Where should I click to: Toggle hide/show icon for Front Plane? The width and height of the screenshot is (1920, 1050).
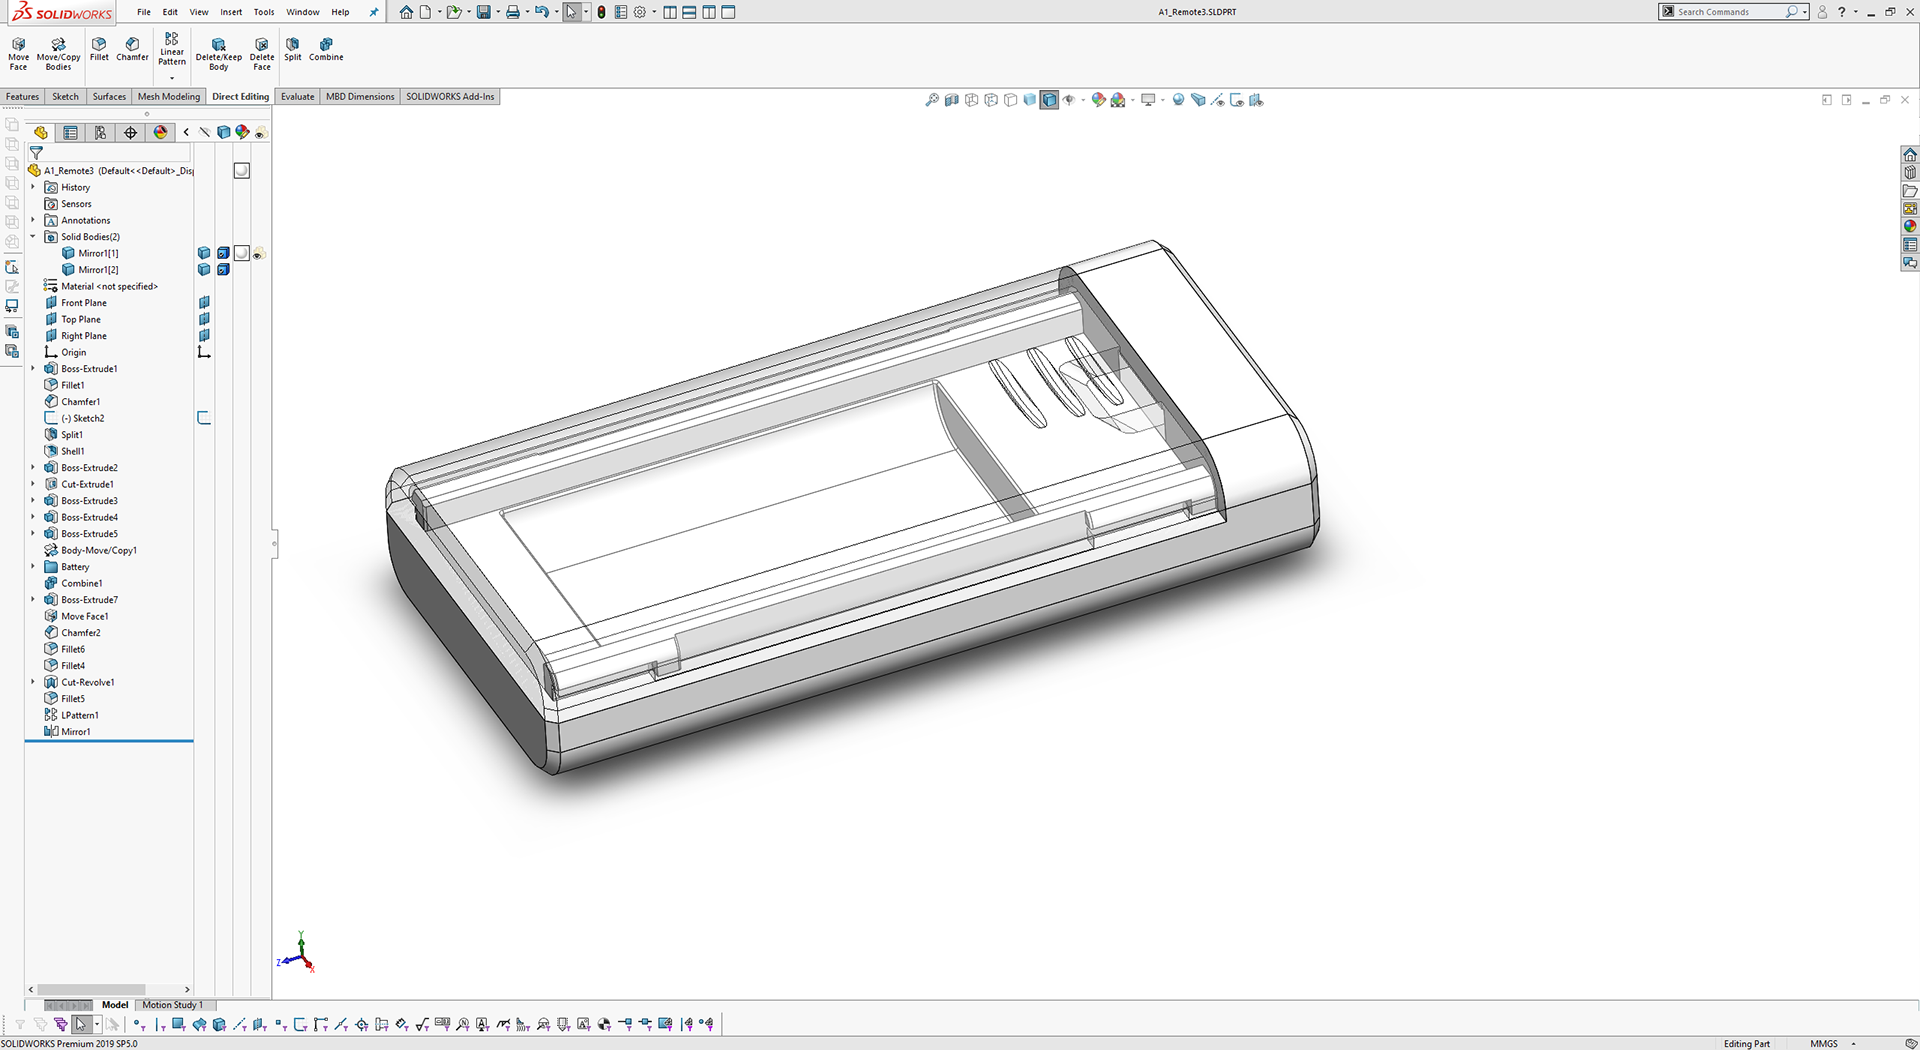pyautogui.click(x=204, y=302)
